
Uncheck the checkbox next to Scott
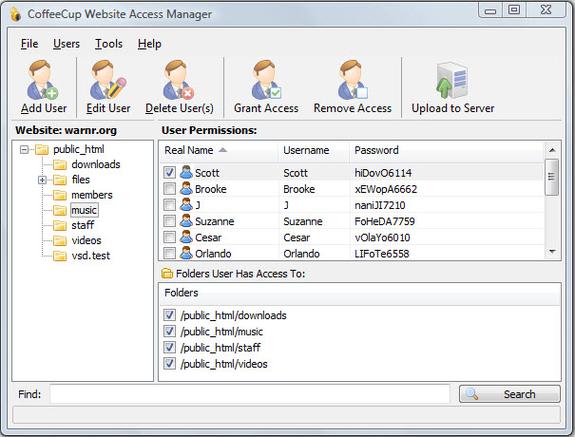169,172
